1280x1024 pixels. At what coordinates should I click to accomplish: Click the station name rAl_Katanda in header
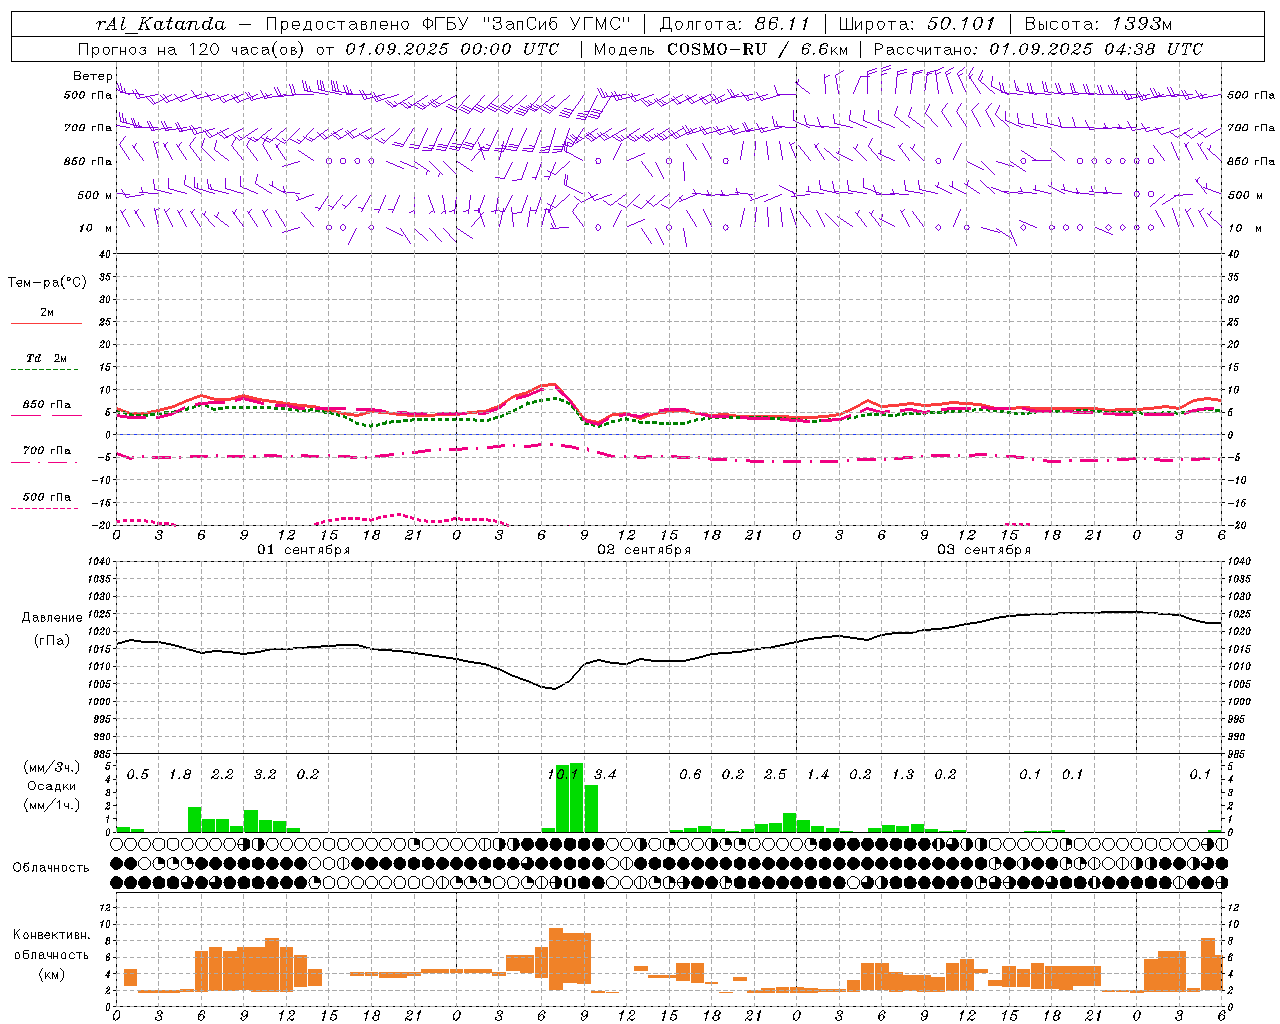click(160, 24)
